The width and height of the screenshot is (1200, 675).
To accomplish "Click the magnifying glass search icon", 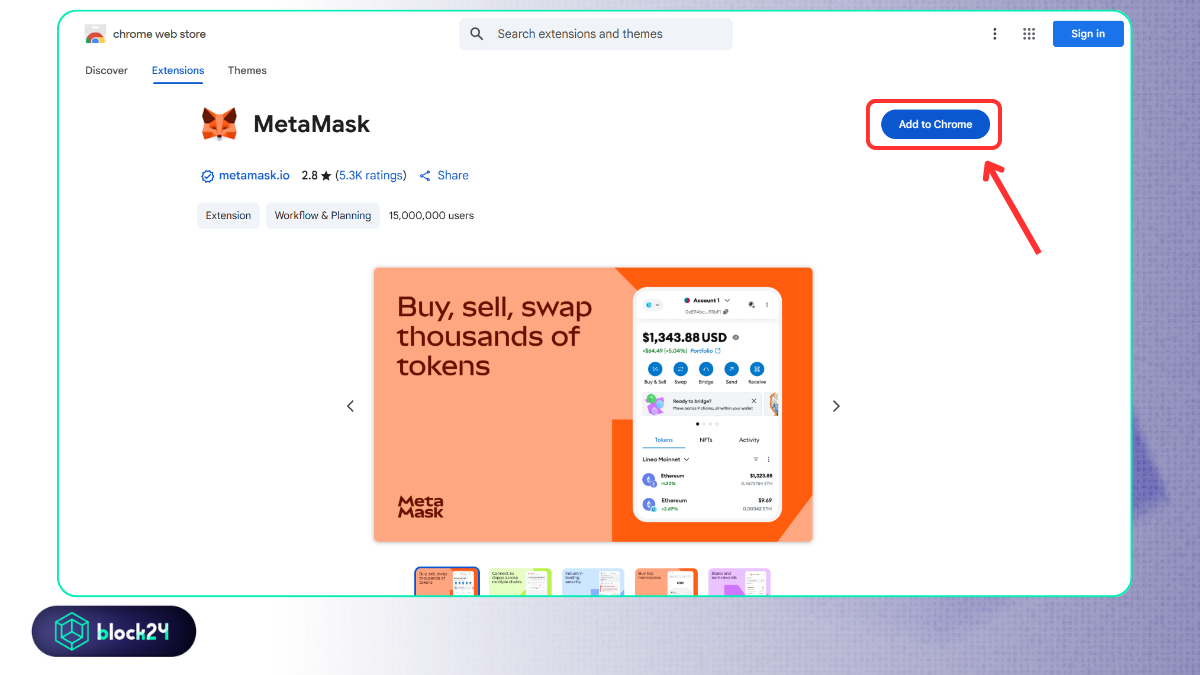I will [477, 34].
